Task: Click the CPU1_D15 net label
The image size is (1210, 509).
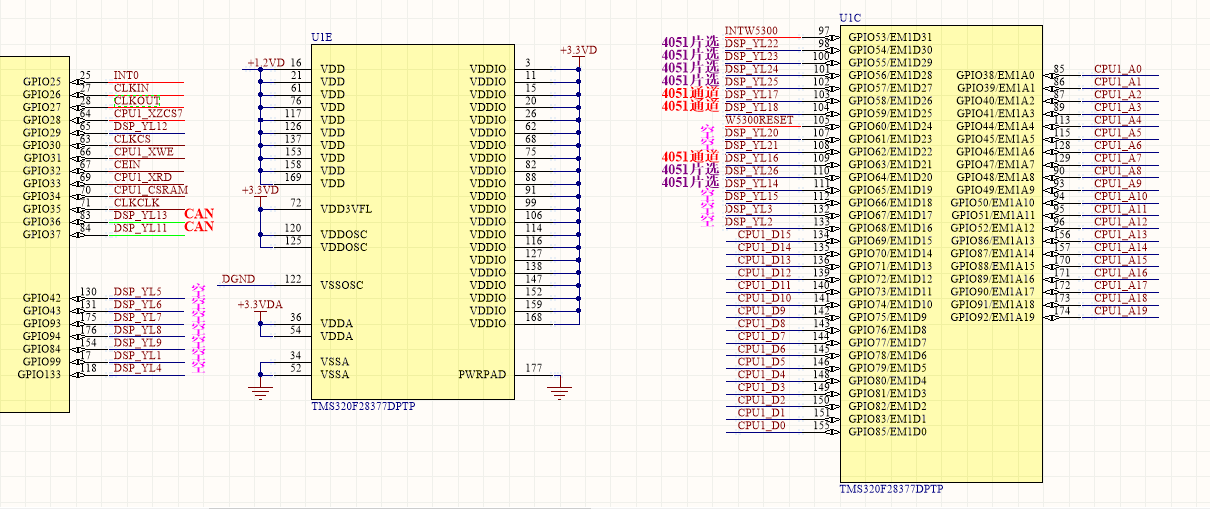Action: [x=765, y=235]
